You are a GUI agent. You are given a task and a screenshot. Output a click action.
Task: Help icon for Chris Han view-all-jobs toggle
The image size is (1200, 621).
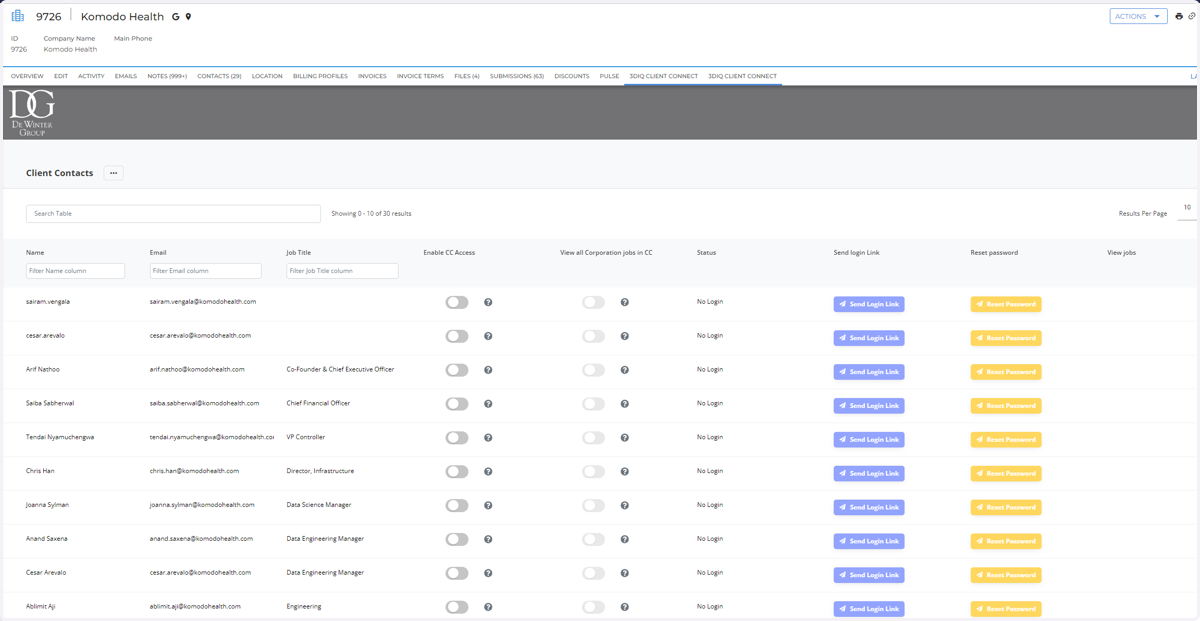[x=625, y=471]
